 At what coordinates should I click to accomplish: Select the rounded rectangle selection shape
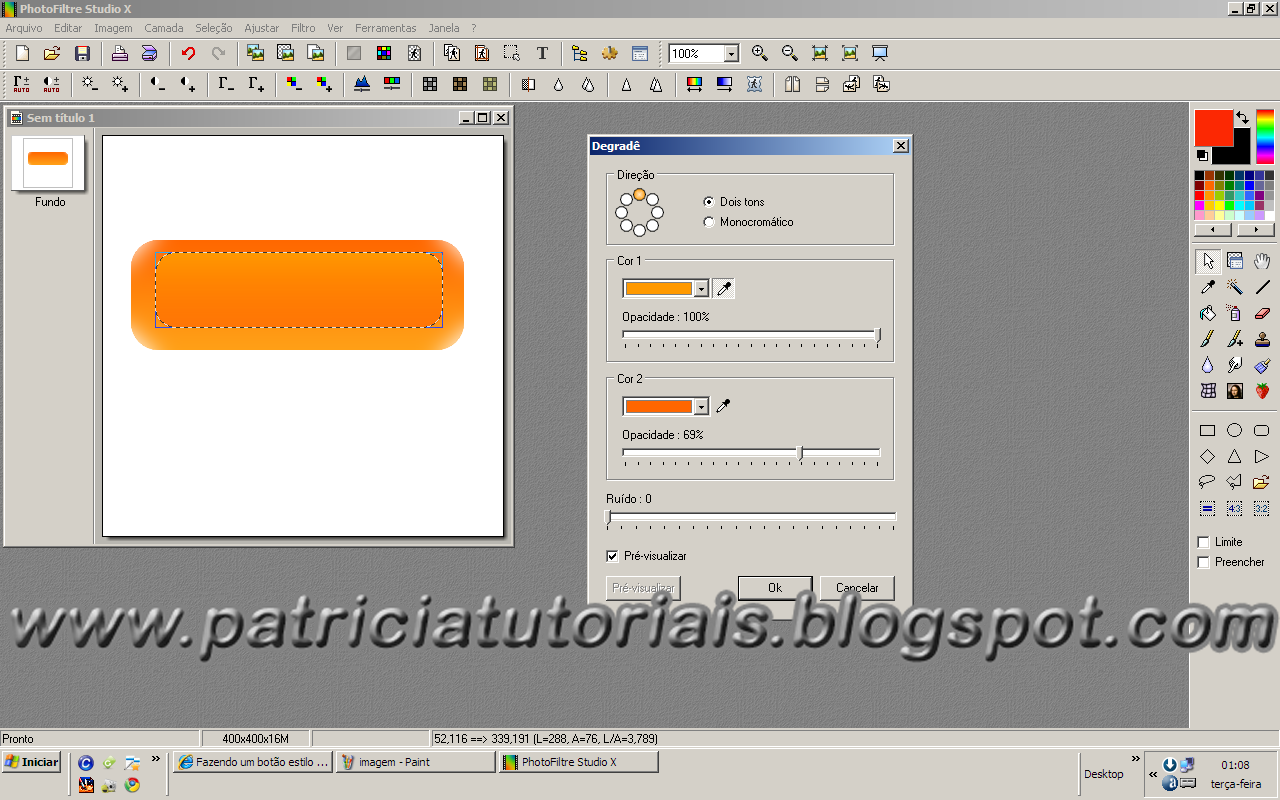(1262, 430)
